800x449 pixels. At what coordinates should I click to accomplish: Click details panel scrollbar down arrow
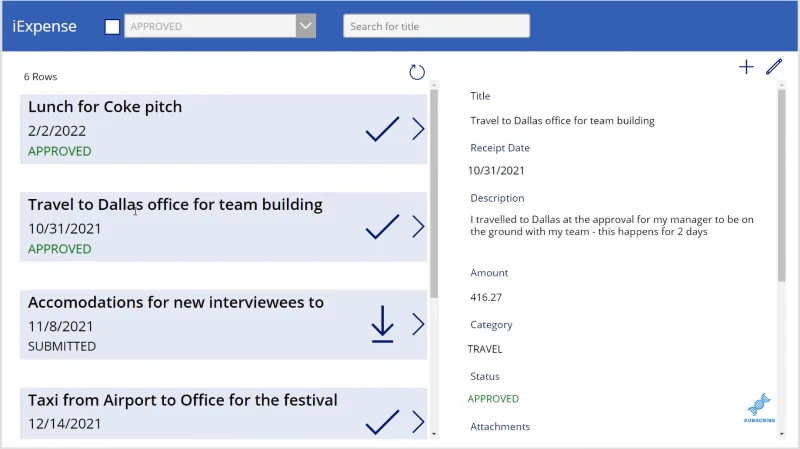tap(782, 434)
